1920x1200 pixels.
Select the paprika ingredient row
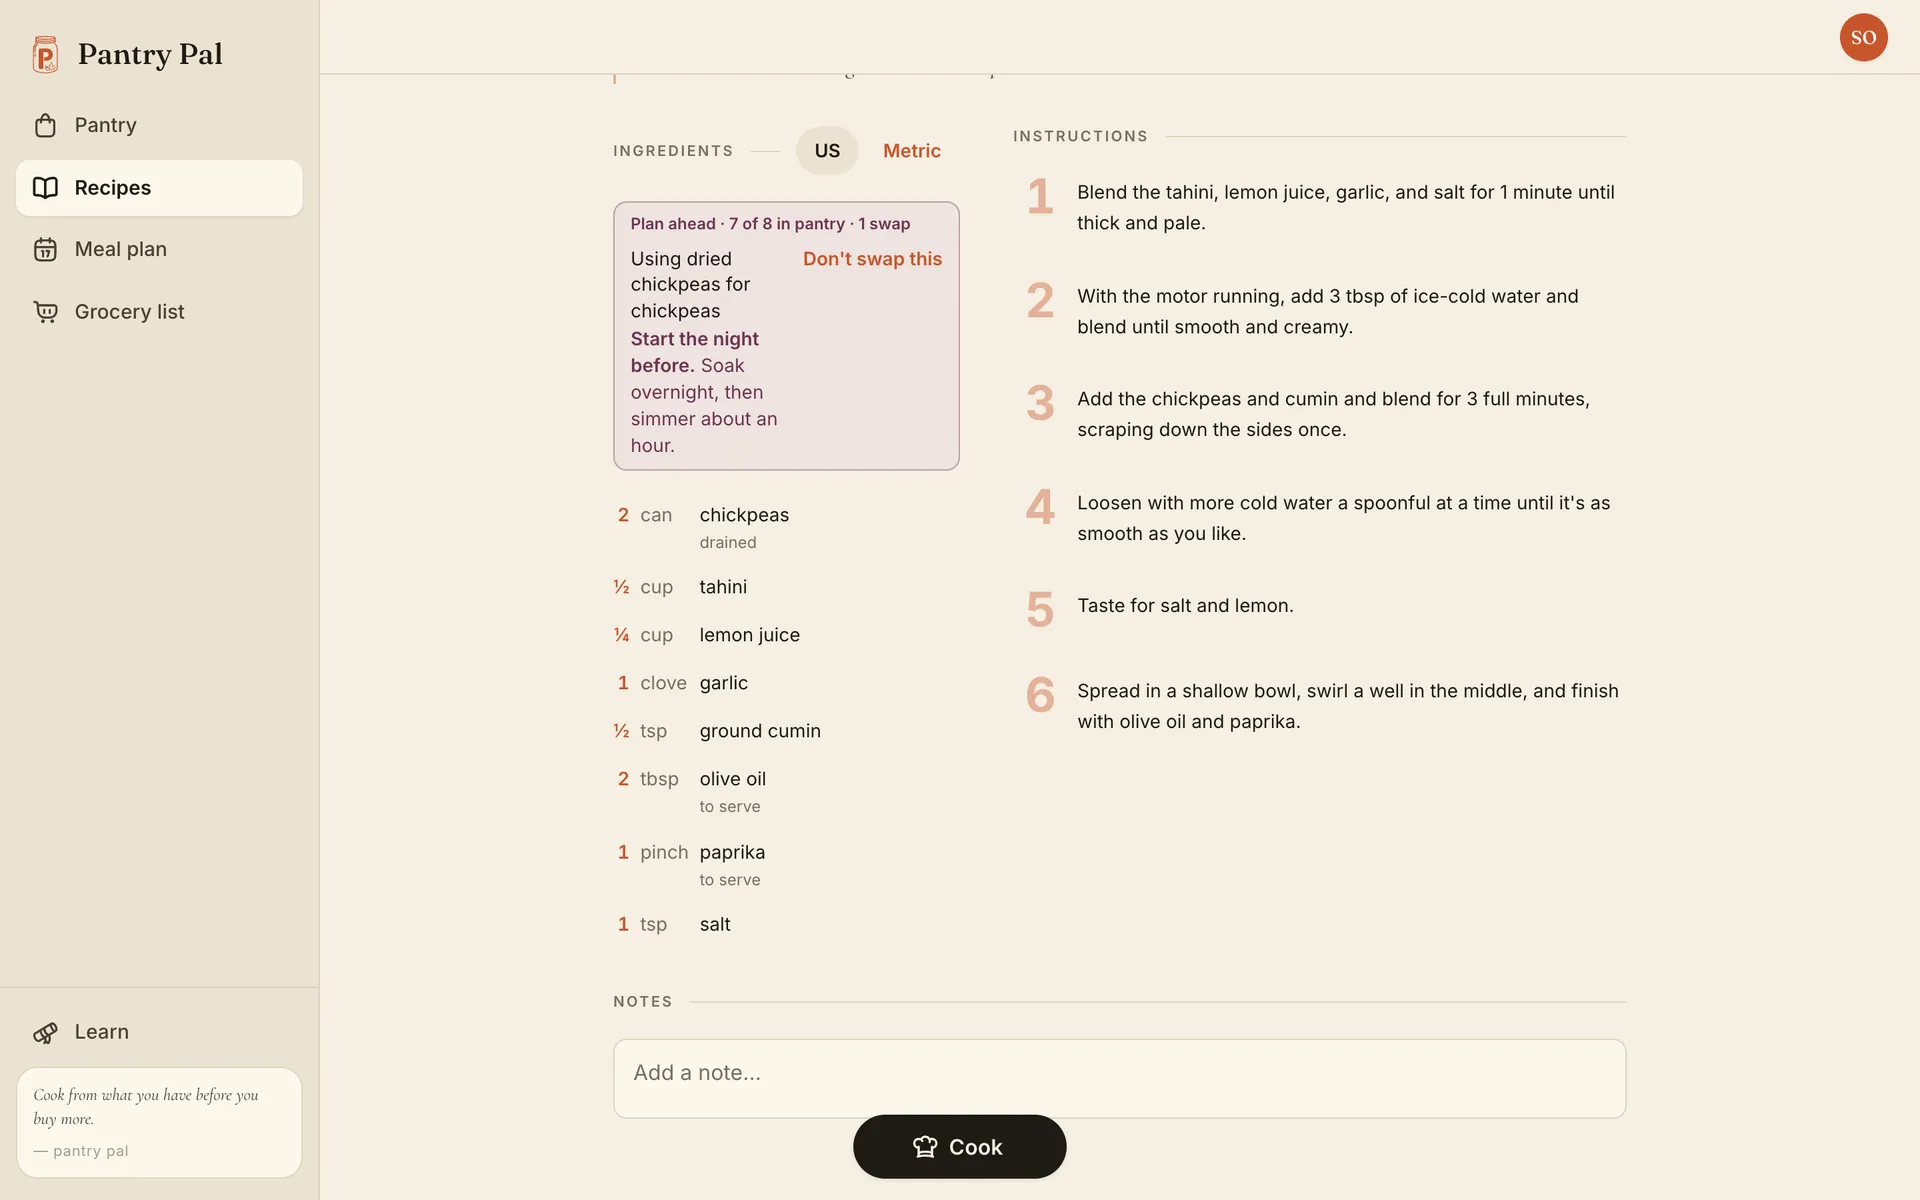click(x=786, y=865)
